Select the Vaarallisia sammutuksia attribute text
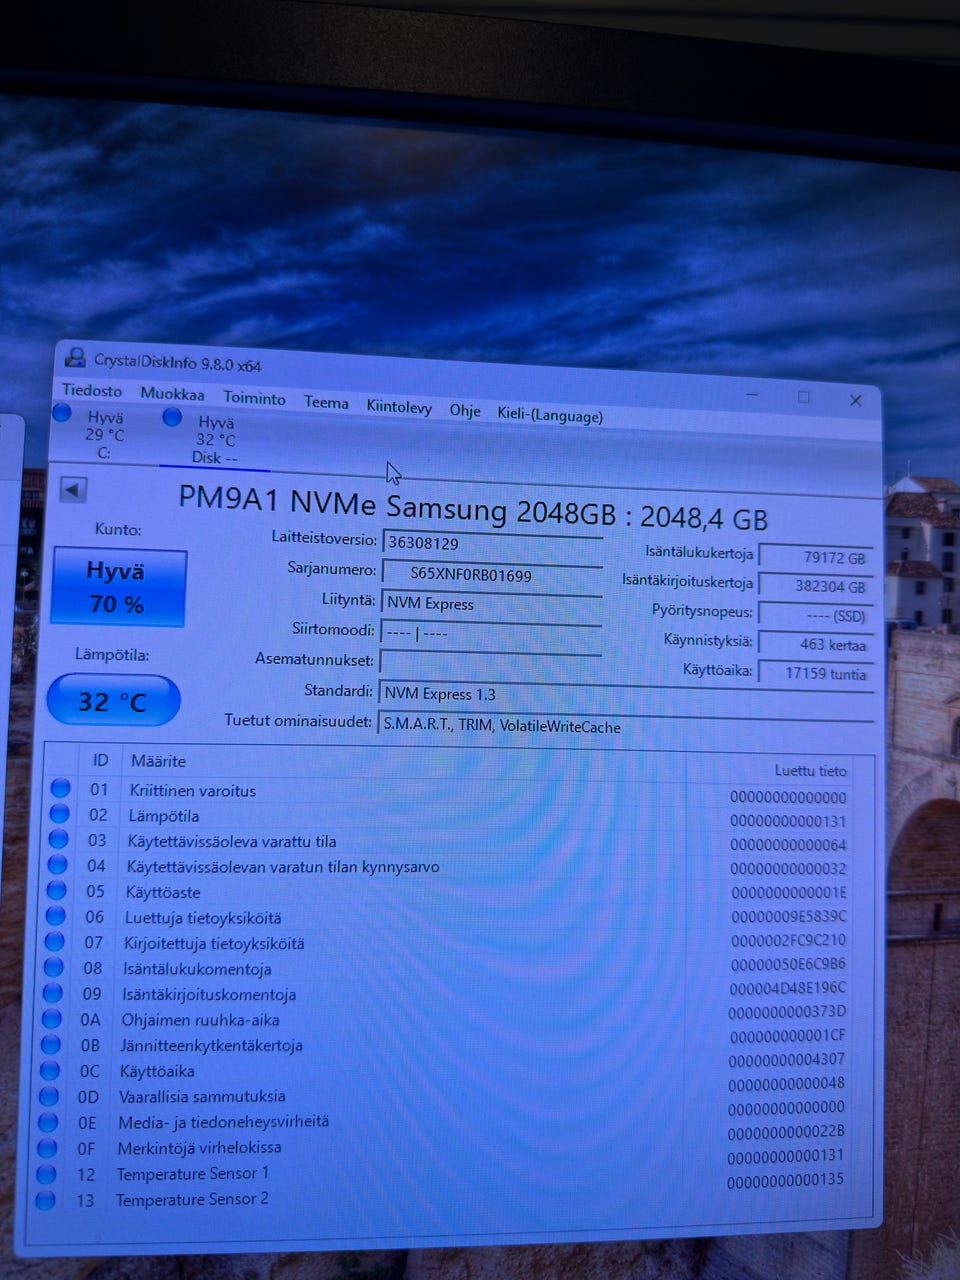 click(202, 1096)
